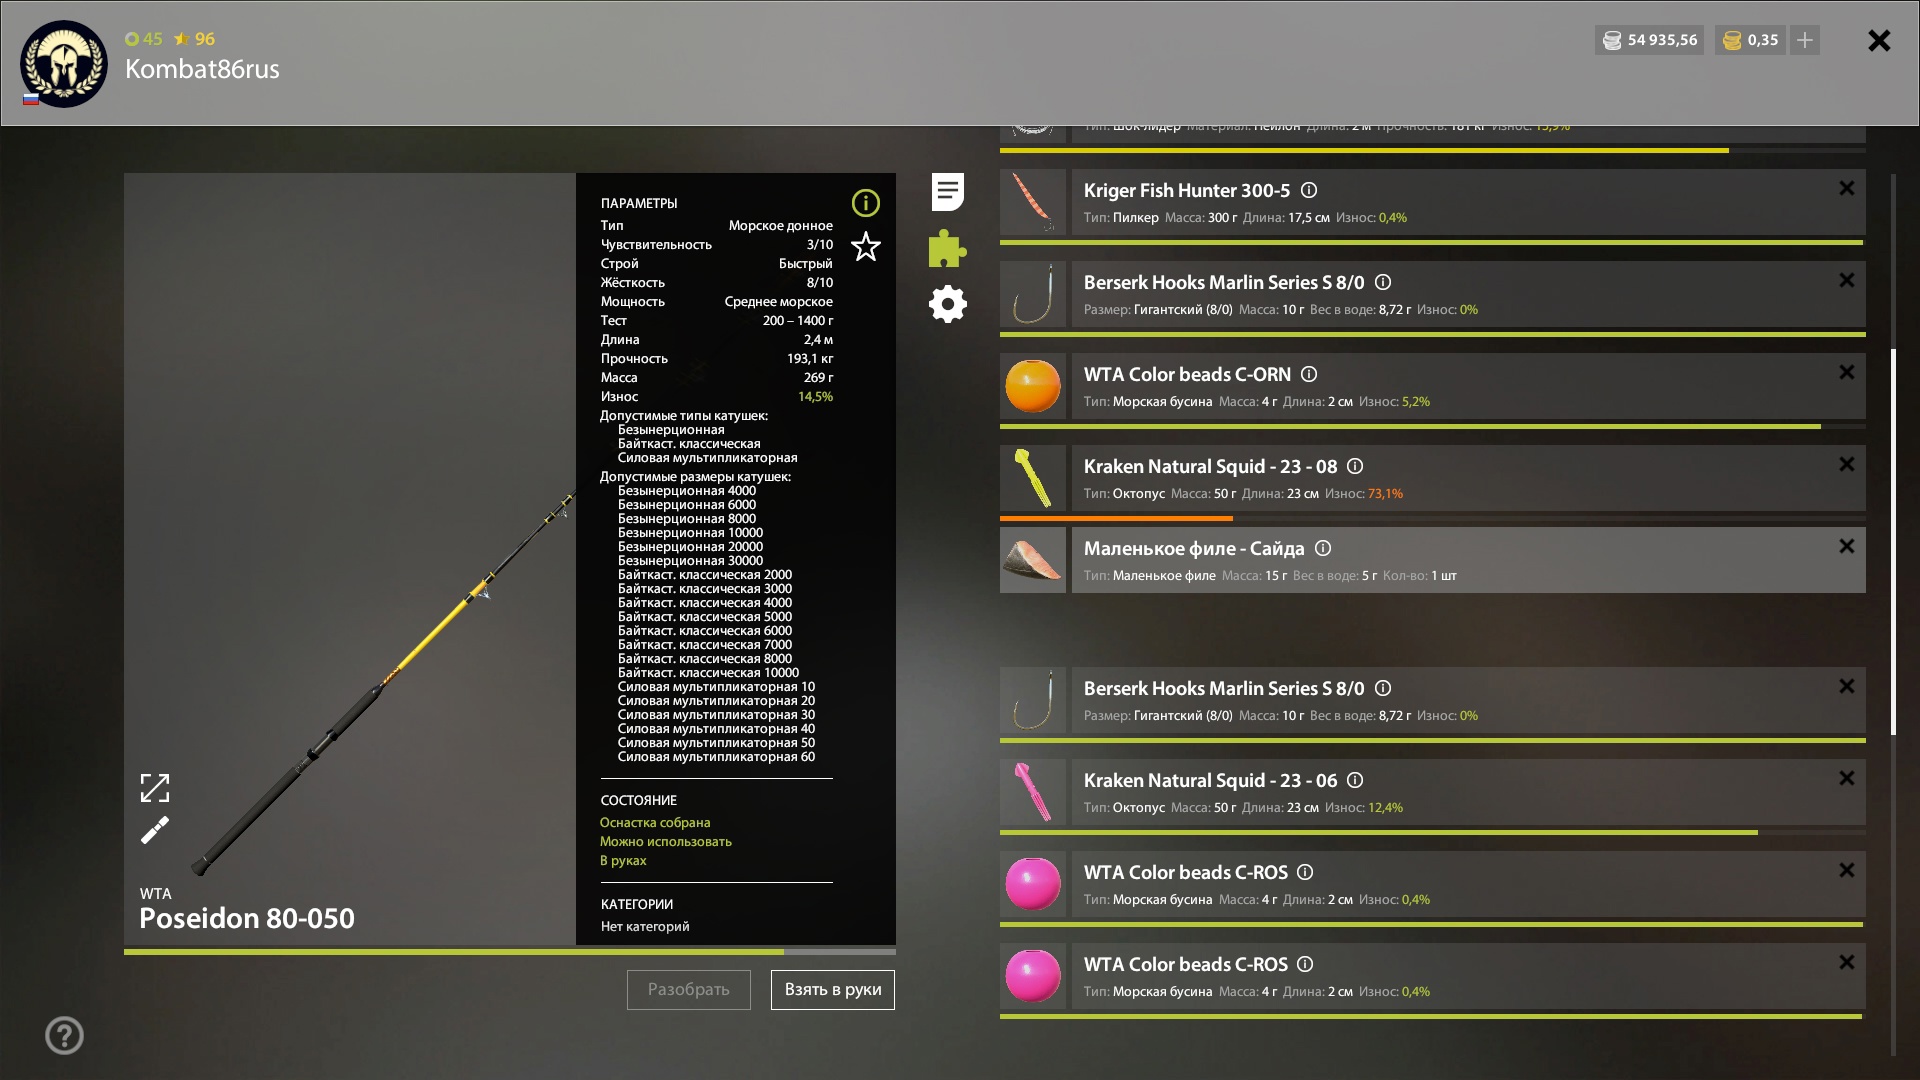Click the gold balance 0,35
Image resolution: width=1920 pixels, height=1080 pixels.
point(1750,40)
